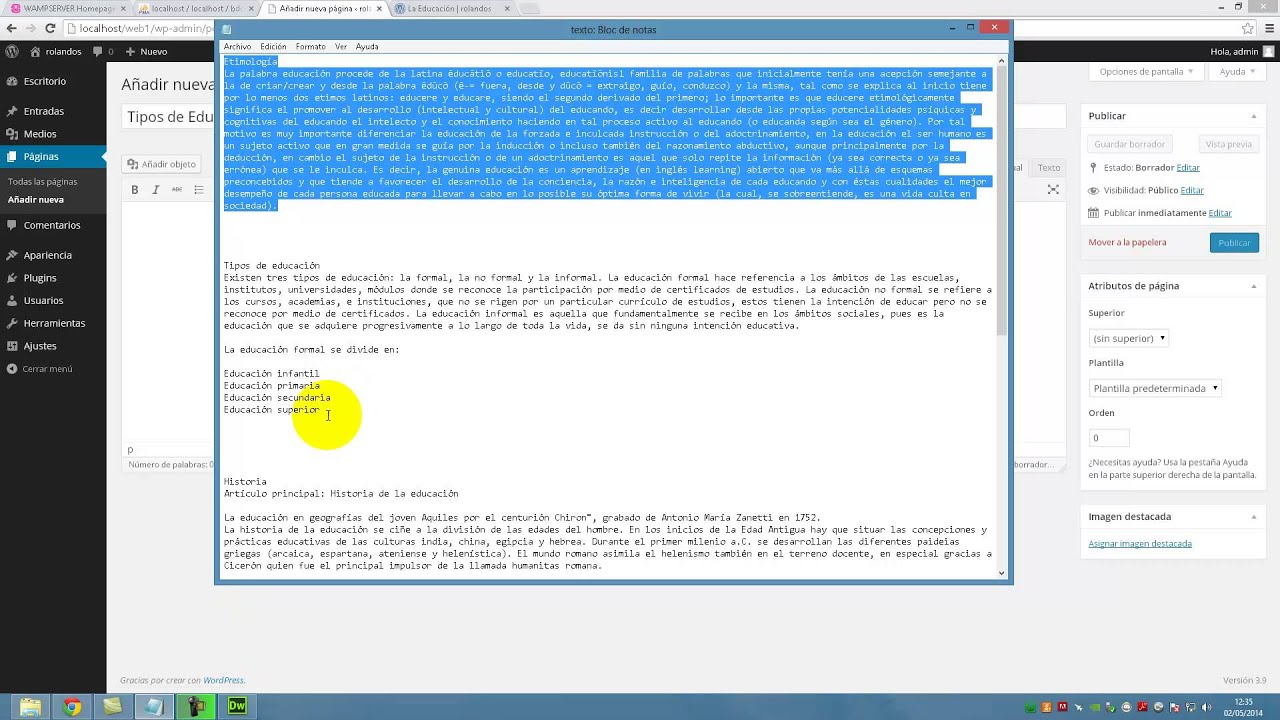Bookmark this page with the star icon
The image size is (1280, 720).
click(1248, 29)
